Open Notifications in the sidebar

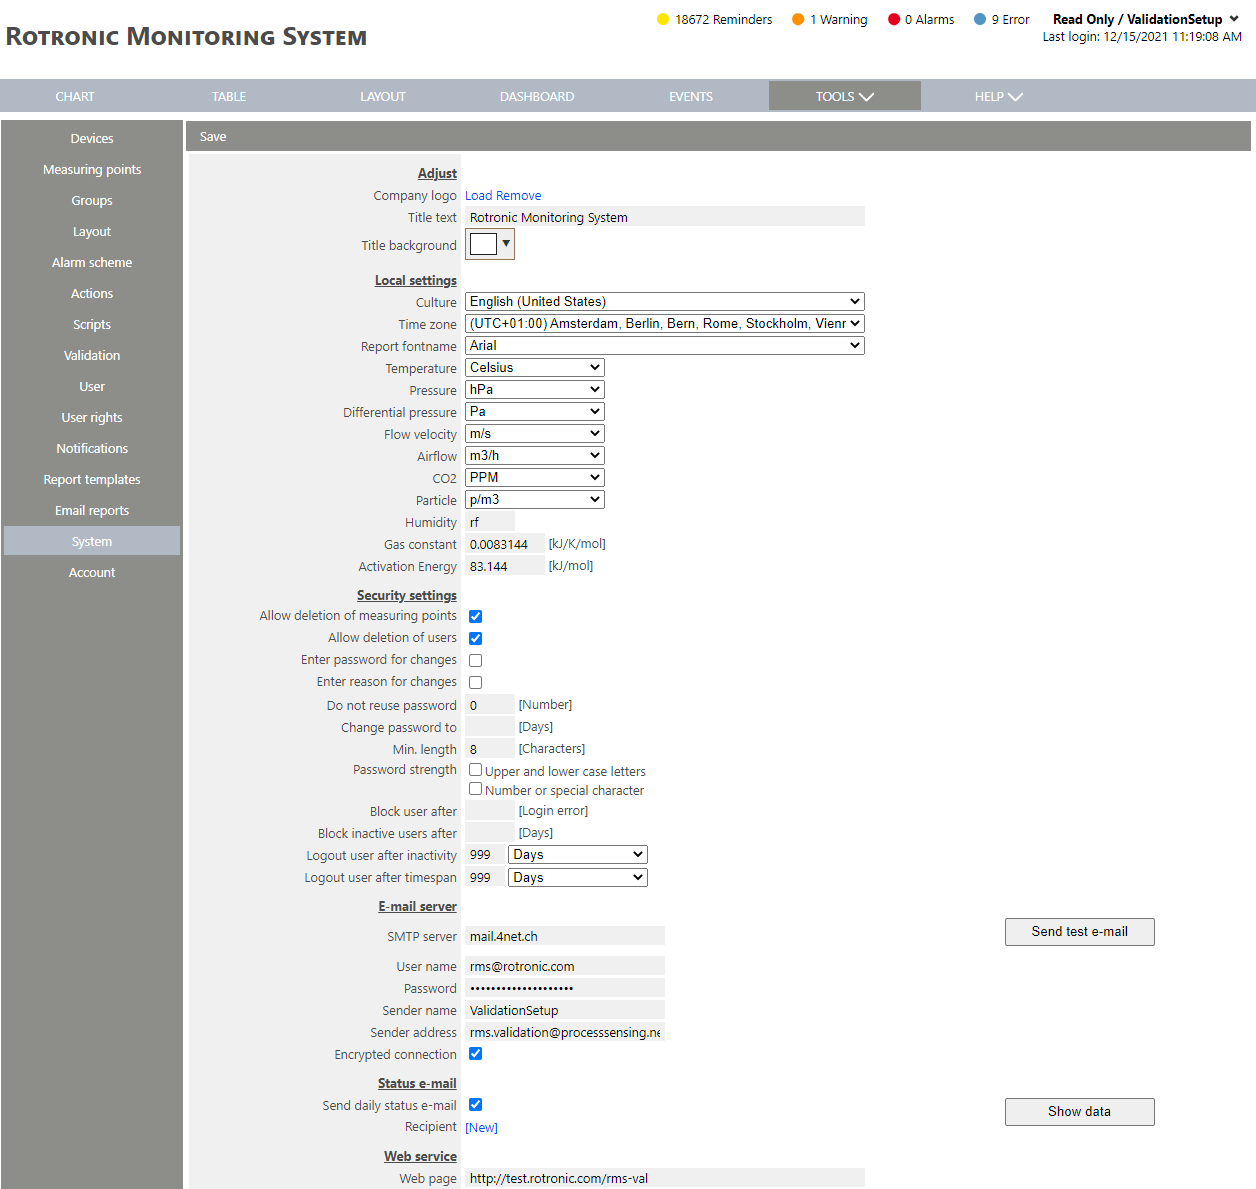tap(92, 448)
